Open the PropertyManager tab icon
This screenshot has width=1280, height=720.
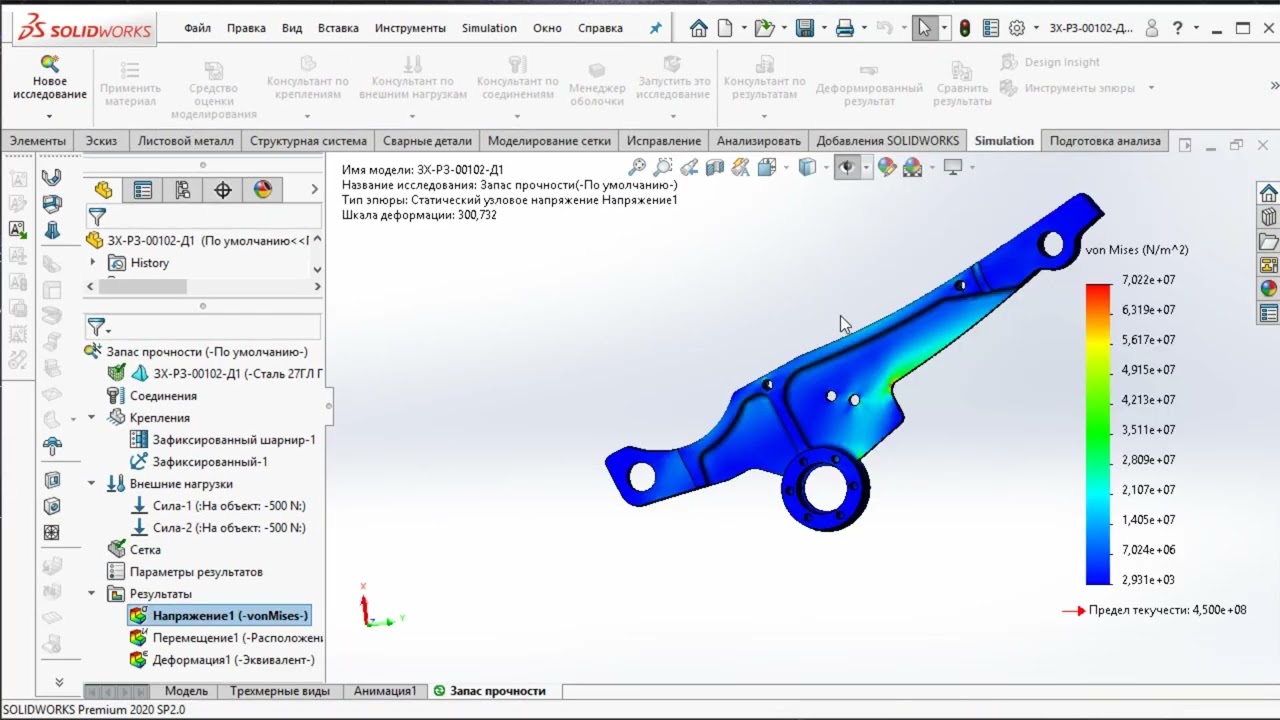click(x=143, y=190)
